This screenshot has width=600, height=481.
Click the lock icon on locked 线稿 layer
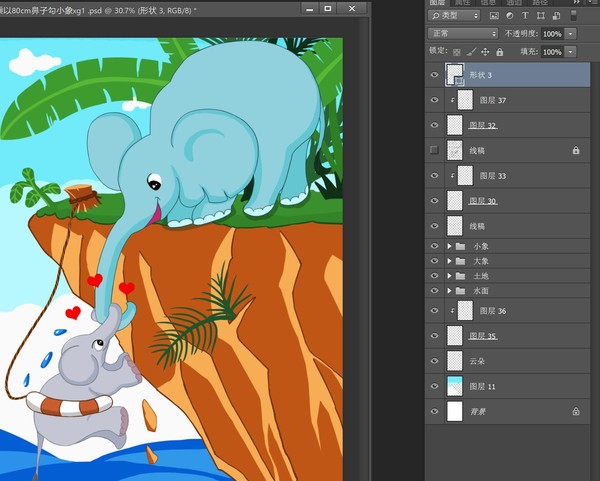(x=576, y=150)
